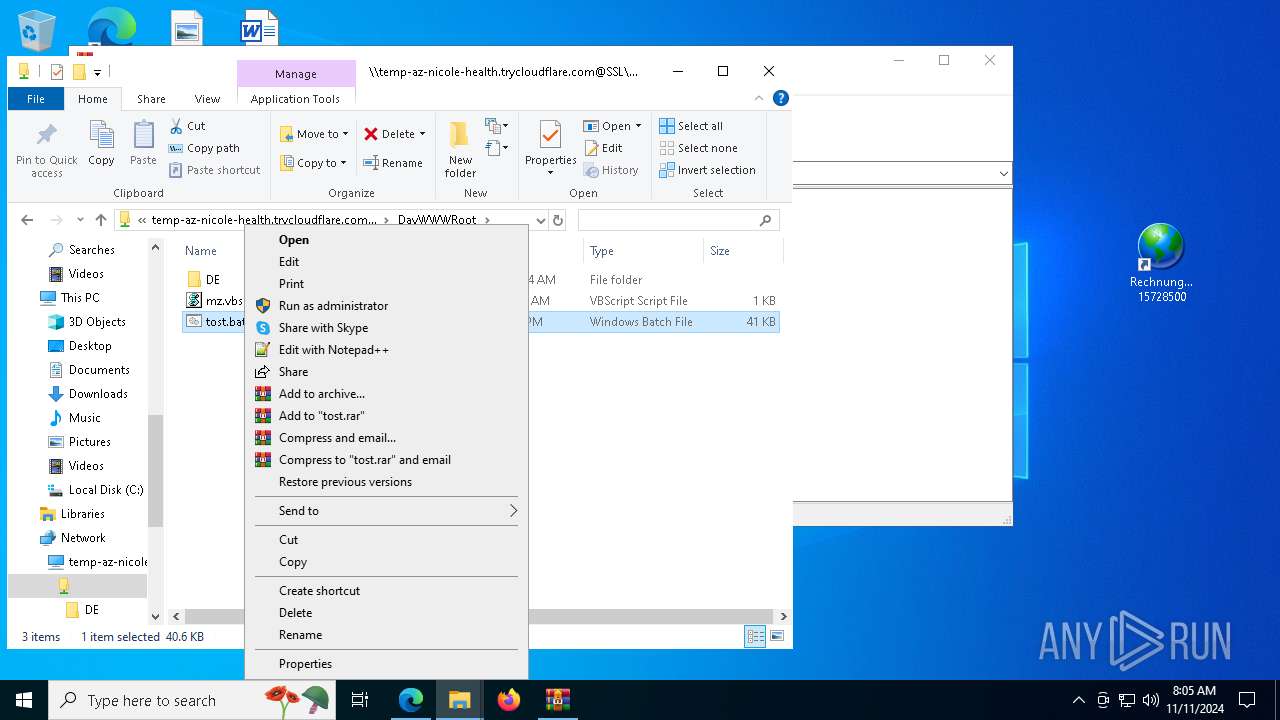Image resolution: width=1280 pixels, height=720 pixels.
Task: Expand the Delete dropdown arrow
Action: pyautogui.click(x=422, y=134)
